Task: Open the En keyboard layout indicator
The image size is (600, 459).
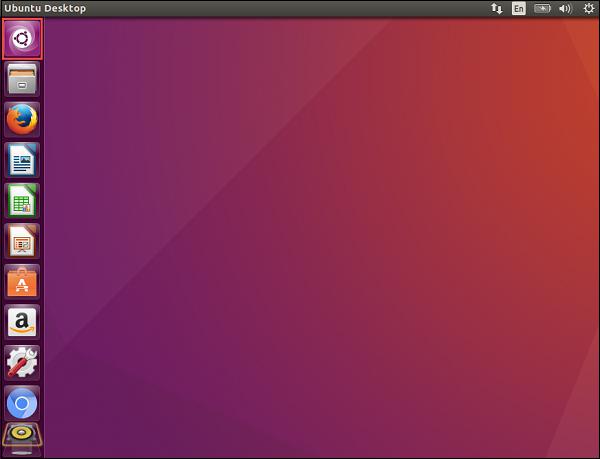Action: (x=518, y=8)
